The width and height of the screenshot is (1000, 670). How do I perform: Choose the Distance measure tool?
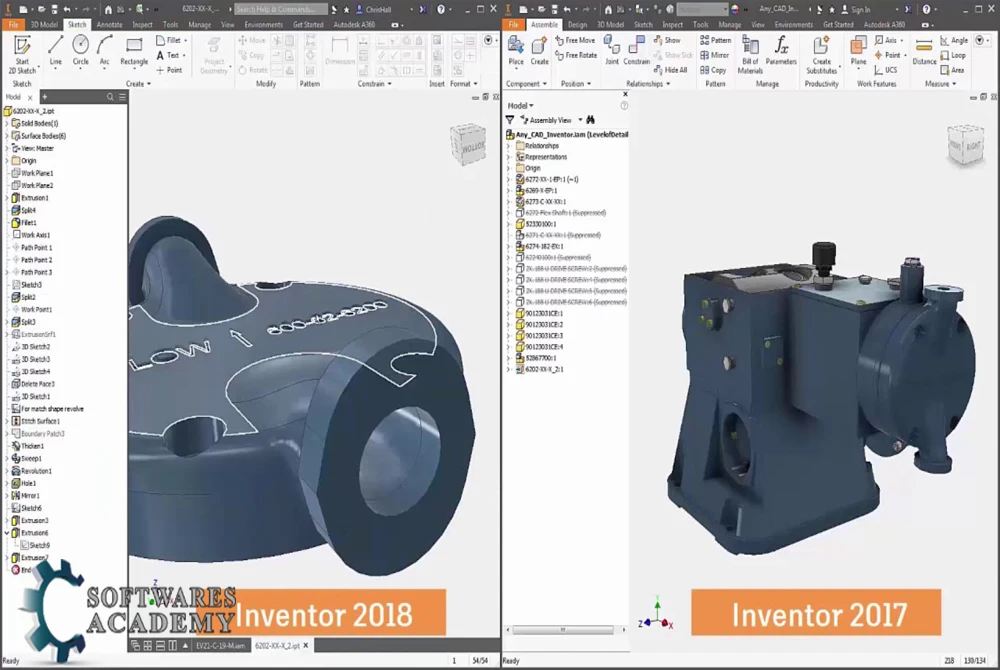[x=924, y=51]
